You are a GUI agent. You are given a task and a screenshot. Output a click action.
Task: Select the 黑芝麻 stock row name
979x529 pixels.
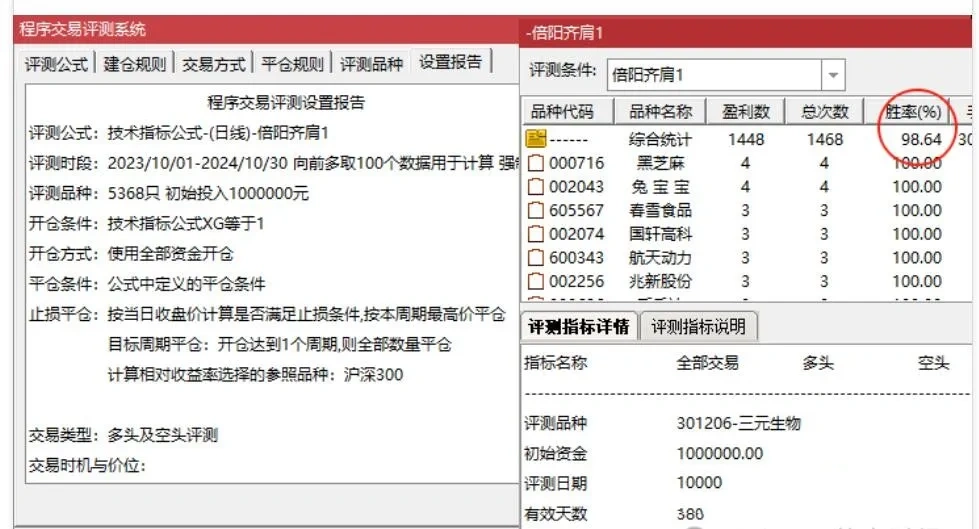click(x=660, y=163)
